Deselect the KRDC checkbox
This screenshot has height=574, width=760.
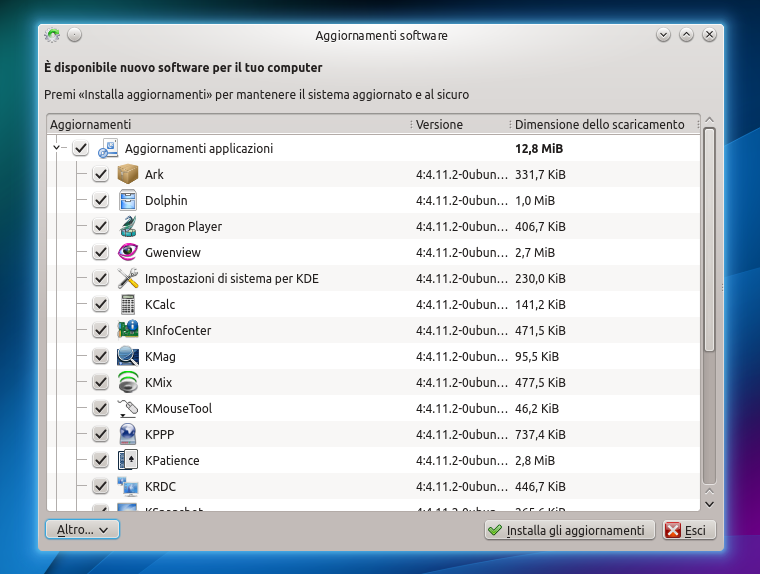(x=100, y=486)
